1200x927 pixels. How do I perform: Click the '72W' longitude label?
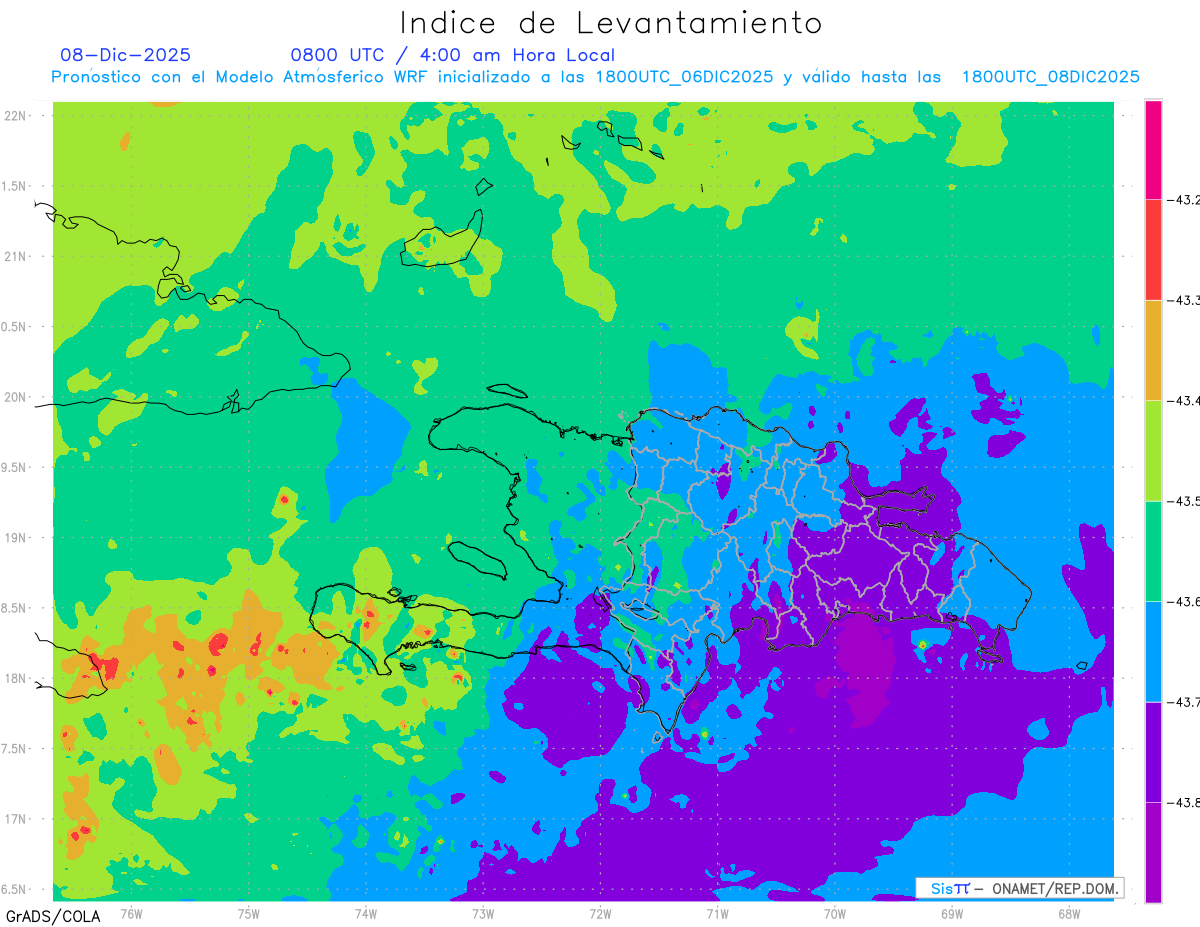(600, 913)
